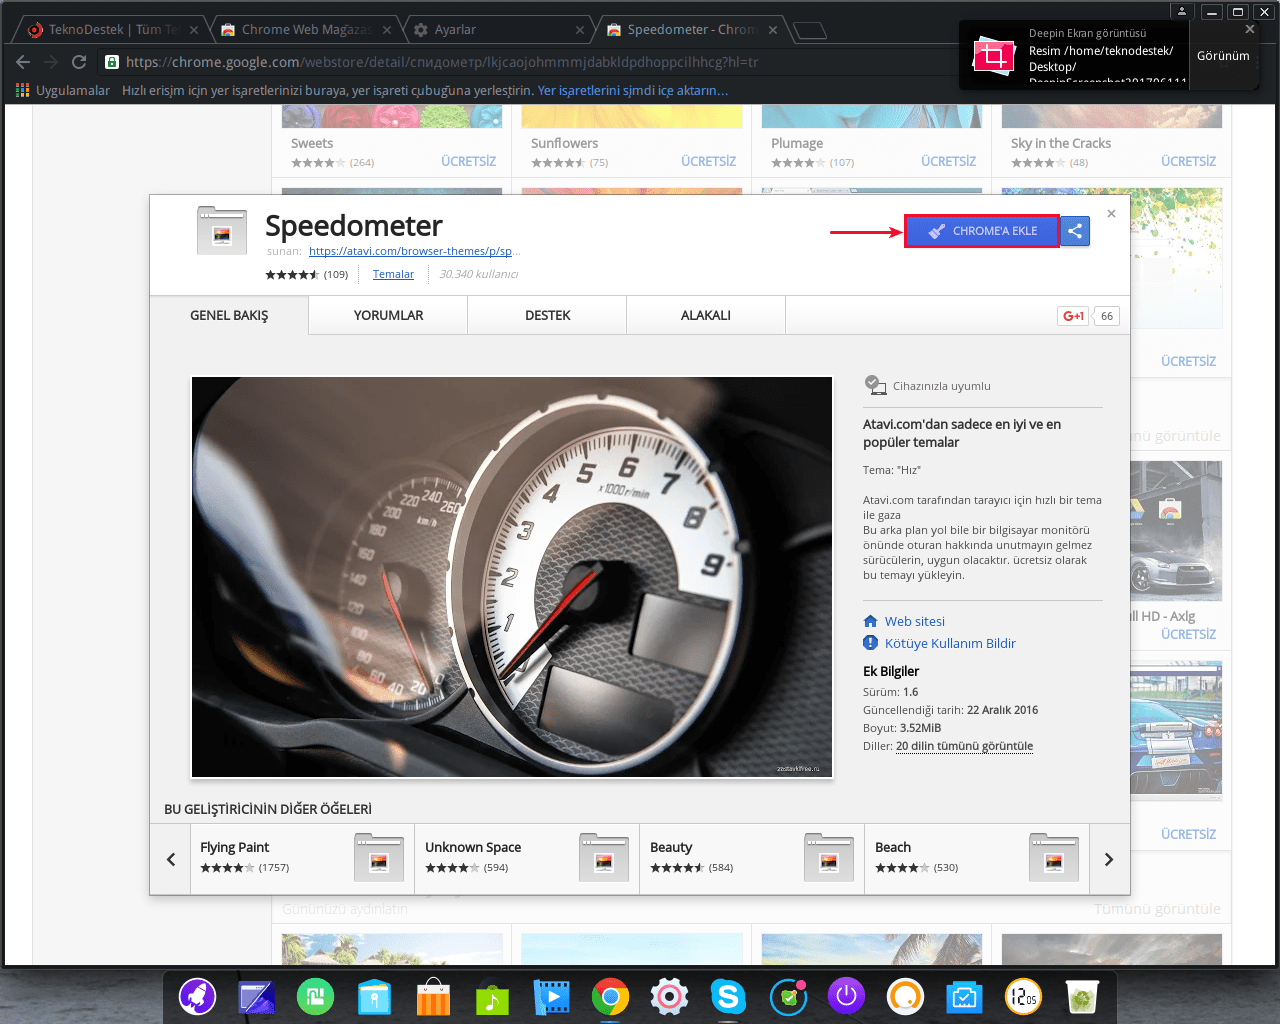Open Control Center via the gear dock icon
This screenshot has height=1024, width=1280.
click(x=669, y=997)
